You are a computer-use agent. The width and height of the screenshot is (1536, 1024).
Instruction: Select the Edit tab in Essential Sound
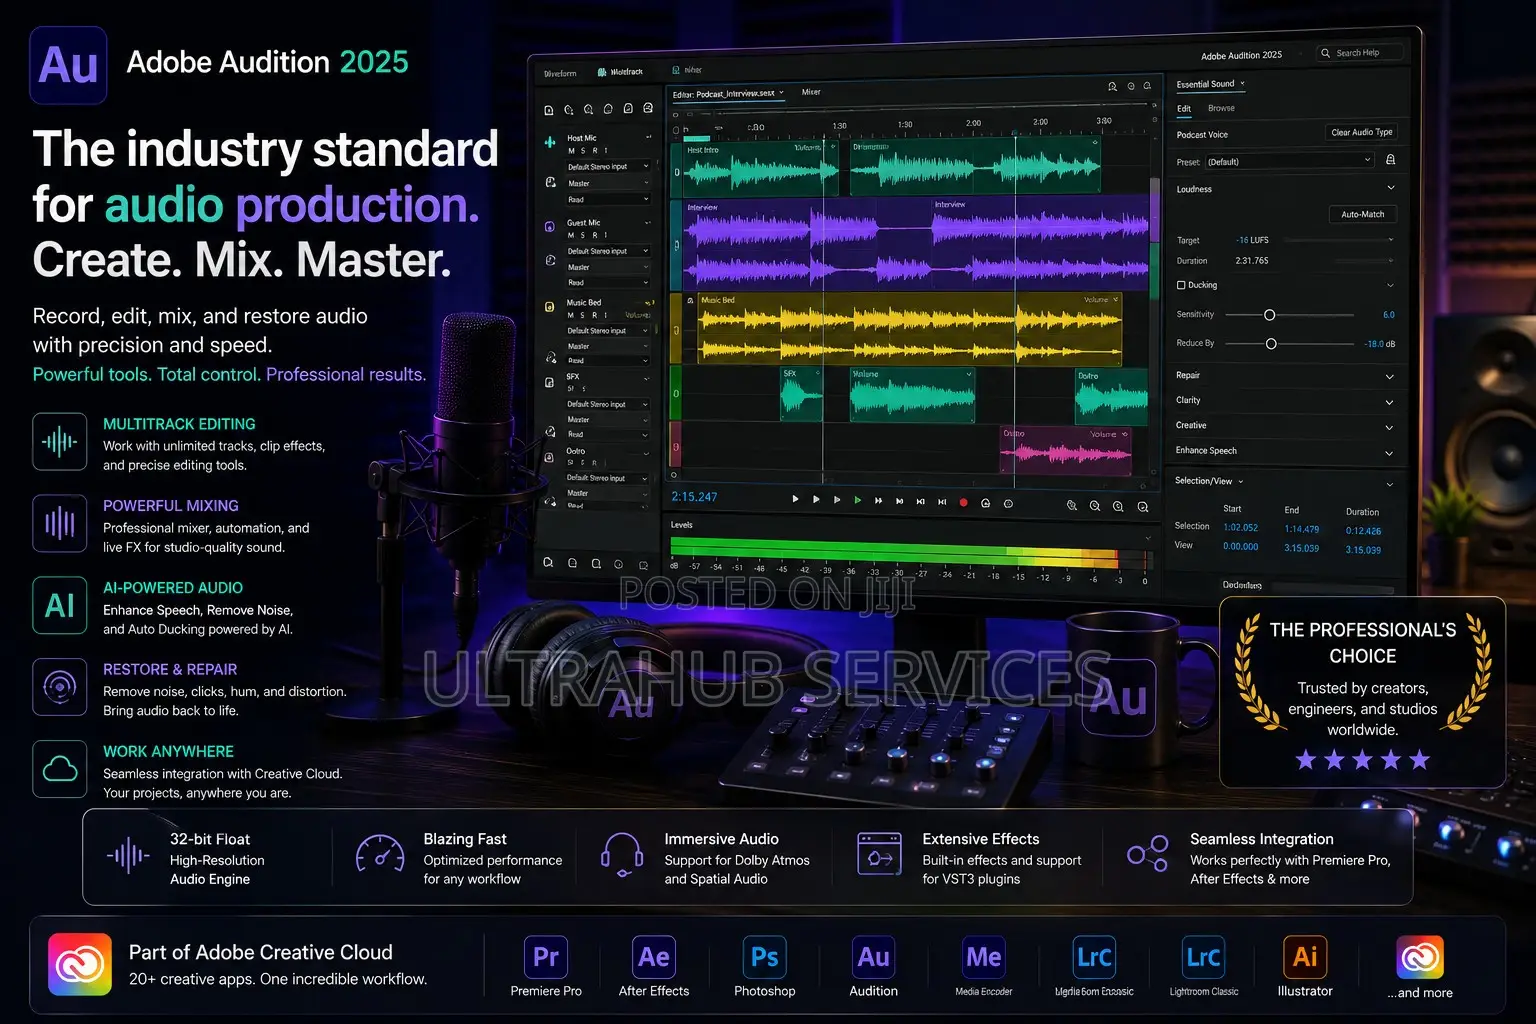pyautogui.click(x=1184, y=108)
